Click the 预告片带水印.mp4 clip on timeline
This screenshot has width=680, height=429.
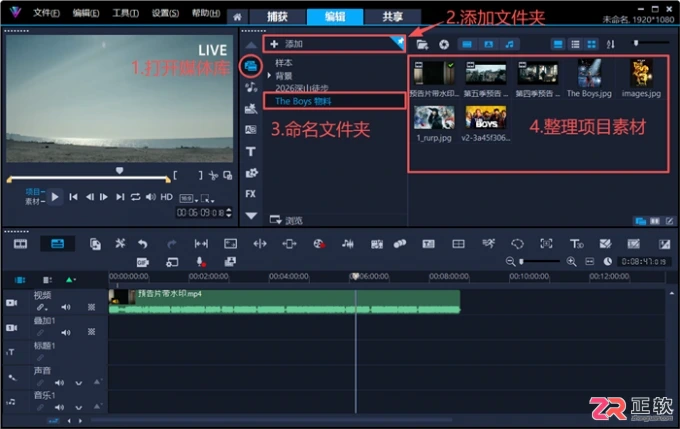click(x=284, y=301)
